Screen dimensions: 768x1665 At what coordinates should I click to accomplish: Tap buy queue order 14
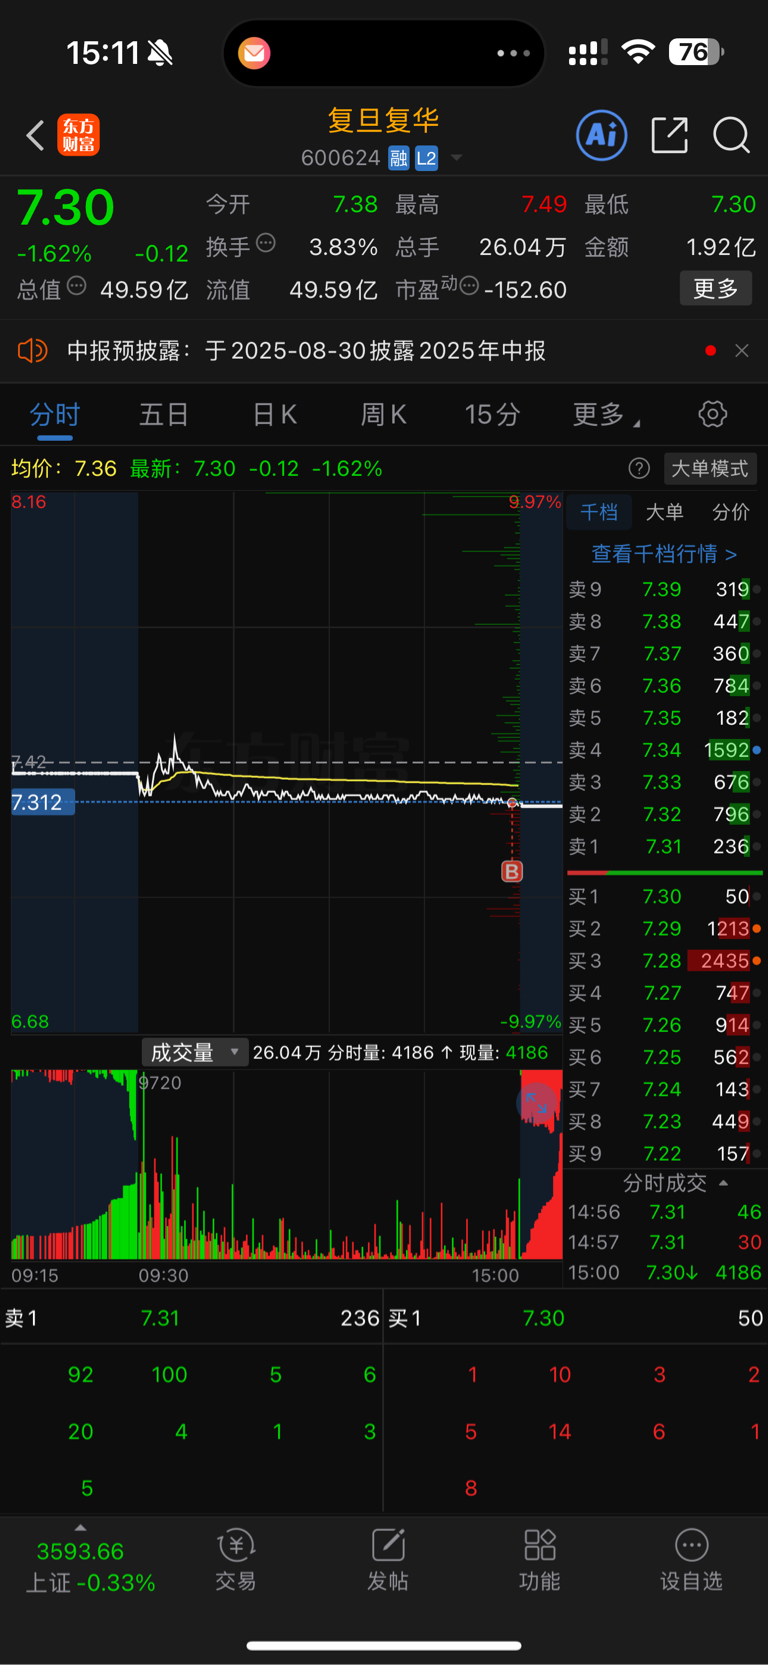coord(560,1432)
